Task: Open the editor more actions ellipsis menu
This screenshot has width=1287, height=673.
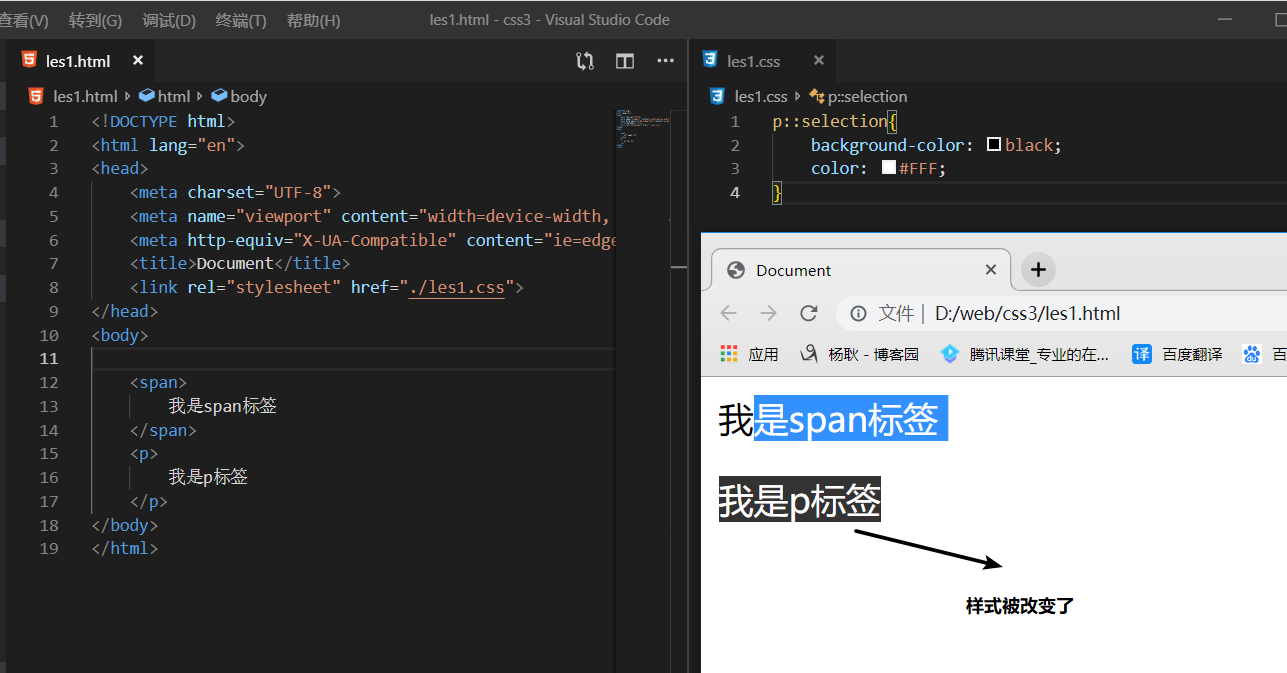Action: [665, 61]
